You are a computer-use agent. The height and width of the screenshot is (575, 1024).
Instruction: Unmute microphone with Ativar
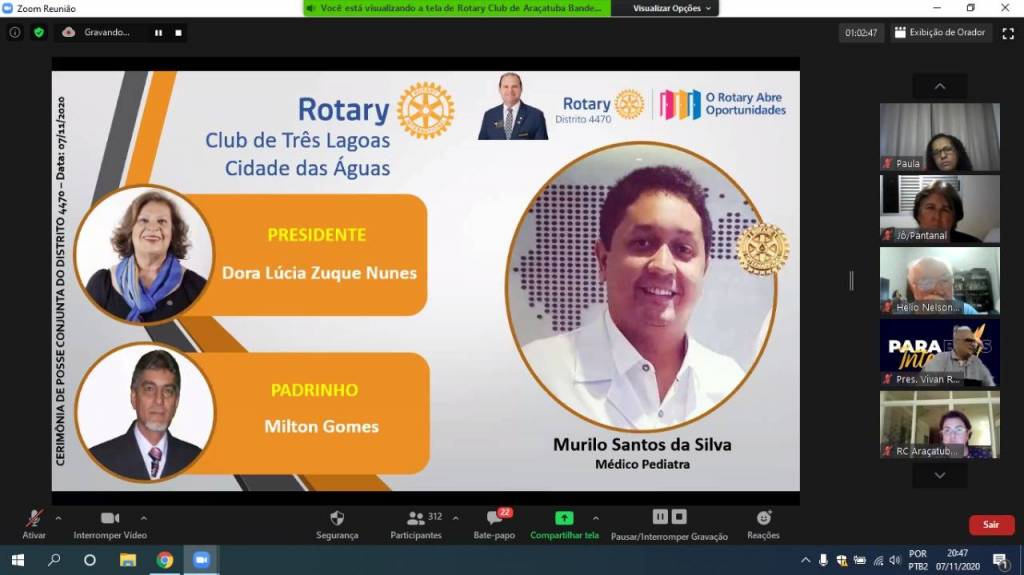[34, 524]
